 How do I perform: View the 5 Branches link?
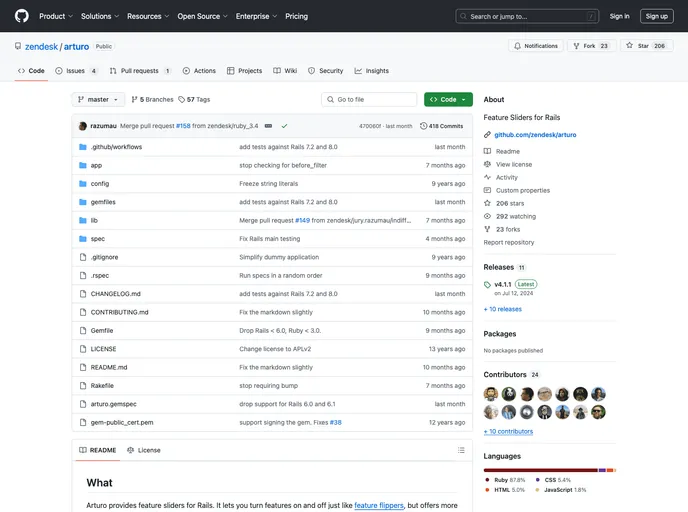pos(152,100)
